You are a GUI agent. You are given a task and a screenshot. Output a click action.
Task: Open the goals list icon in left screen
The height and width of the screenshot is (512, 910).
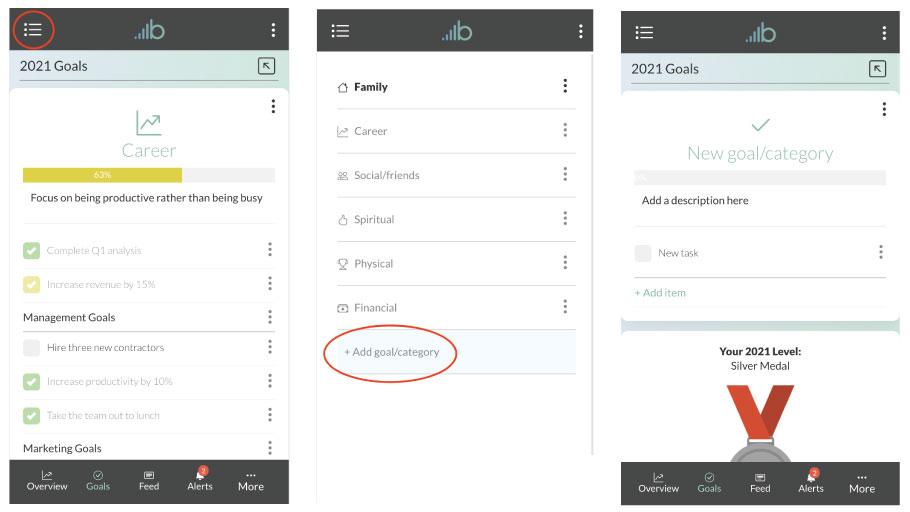pos(33,30)
